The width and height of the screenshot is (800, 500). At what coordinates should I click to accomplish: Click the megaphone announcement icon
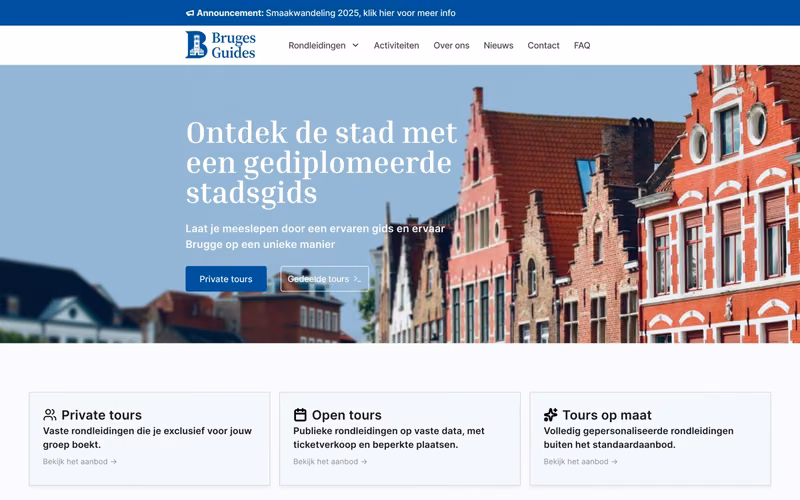(x=190, y=13)
